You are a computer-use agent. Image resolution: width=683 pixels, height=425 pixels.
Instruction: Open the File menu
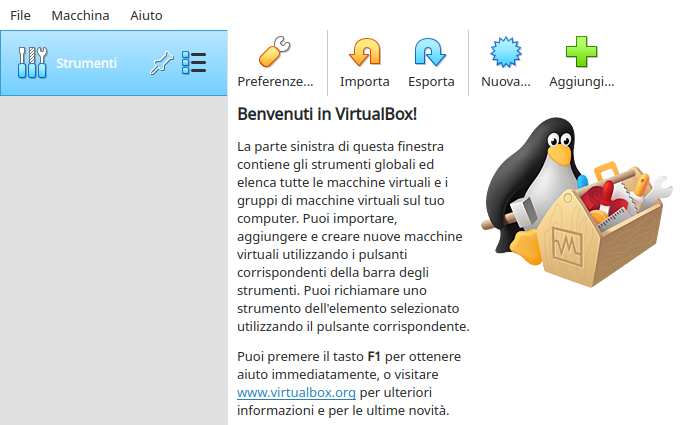coord(20,16)
